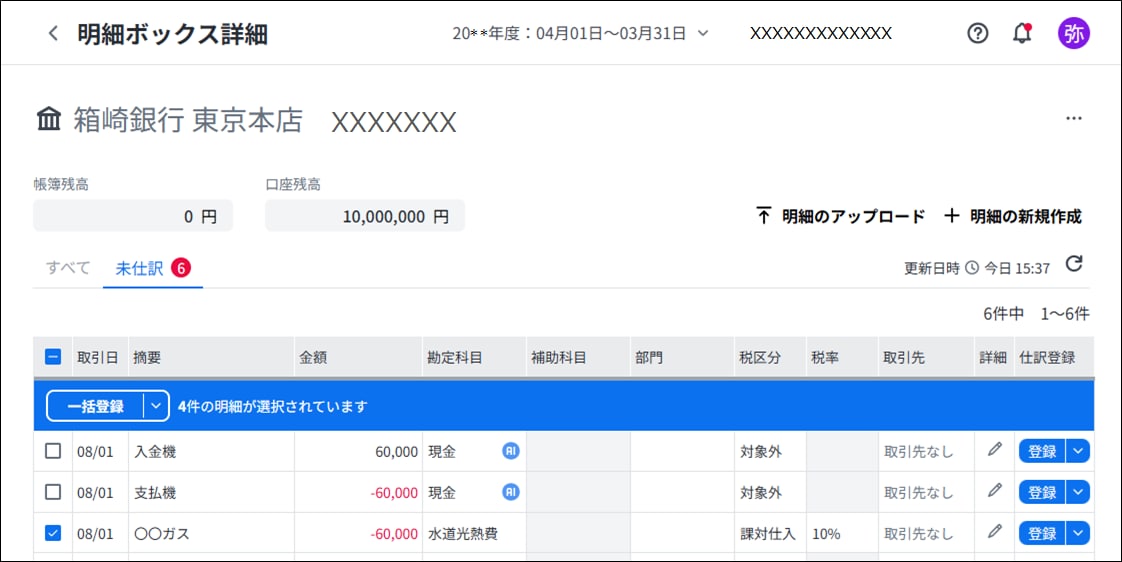
Task: Click 取引先なし field in ○○ガス row
Action: pyautogui.click(x=926, y=533)
